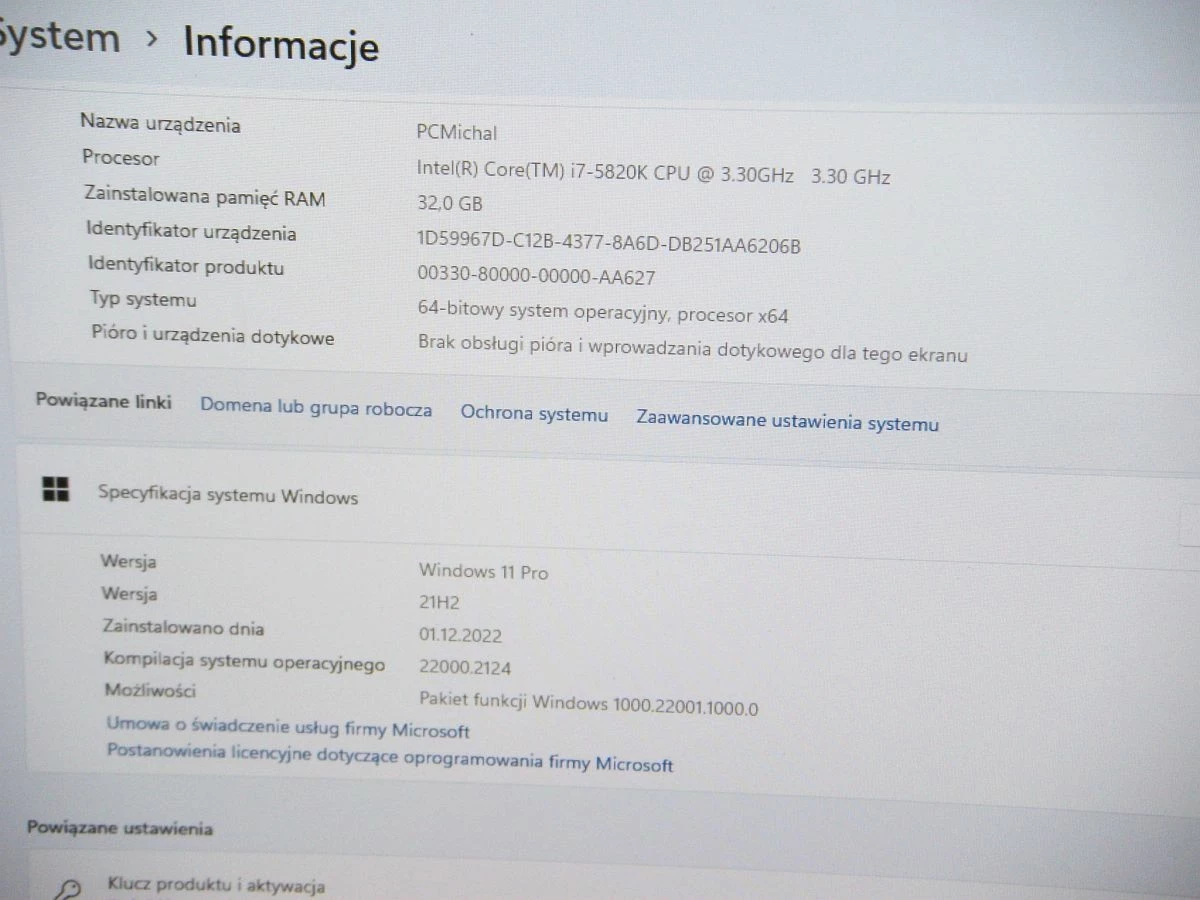Click the key icon next to Klucz produktu
1200x900 pixels.
click(66, 888)
